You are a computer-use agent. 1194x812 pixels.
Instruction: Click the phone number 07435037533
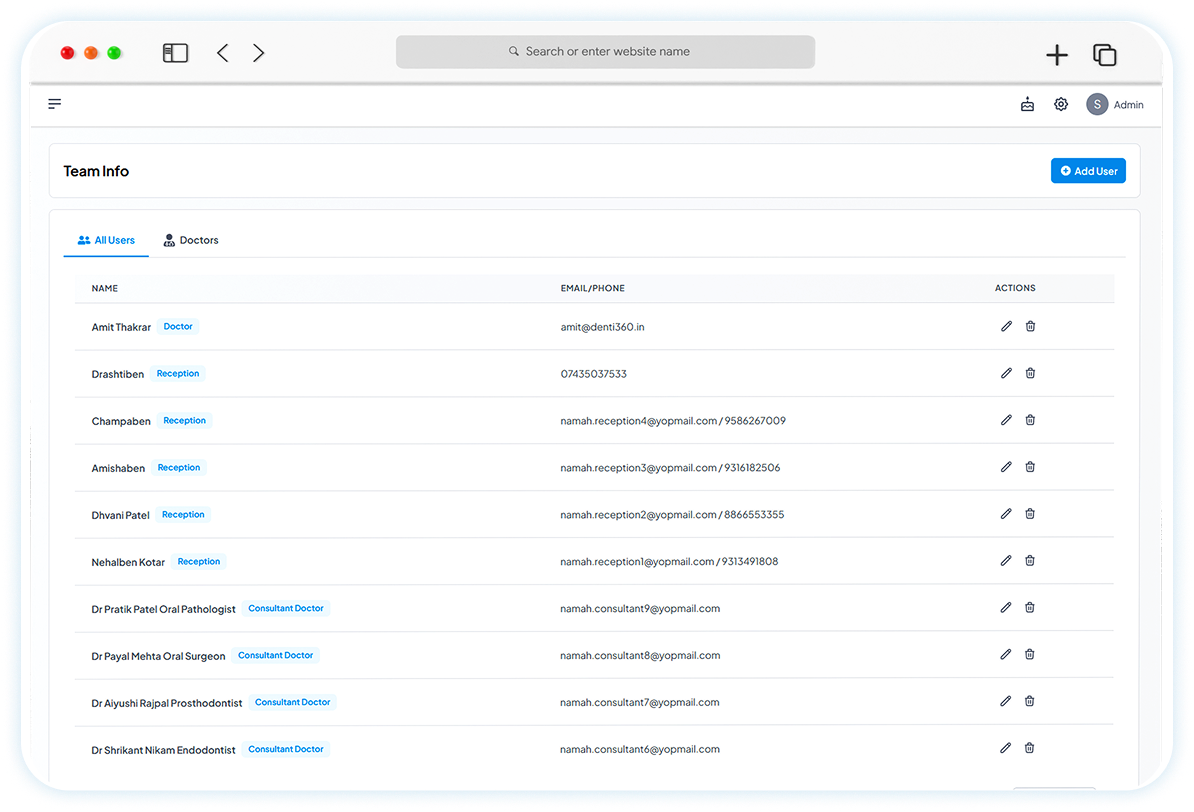[x=593, y=374]
